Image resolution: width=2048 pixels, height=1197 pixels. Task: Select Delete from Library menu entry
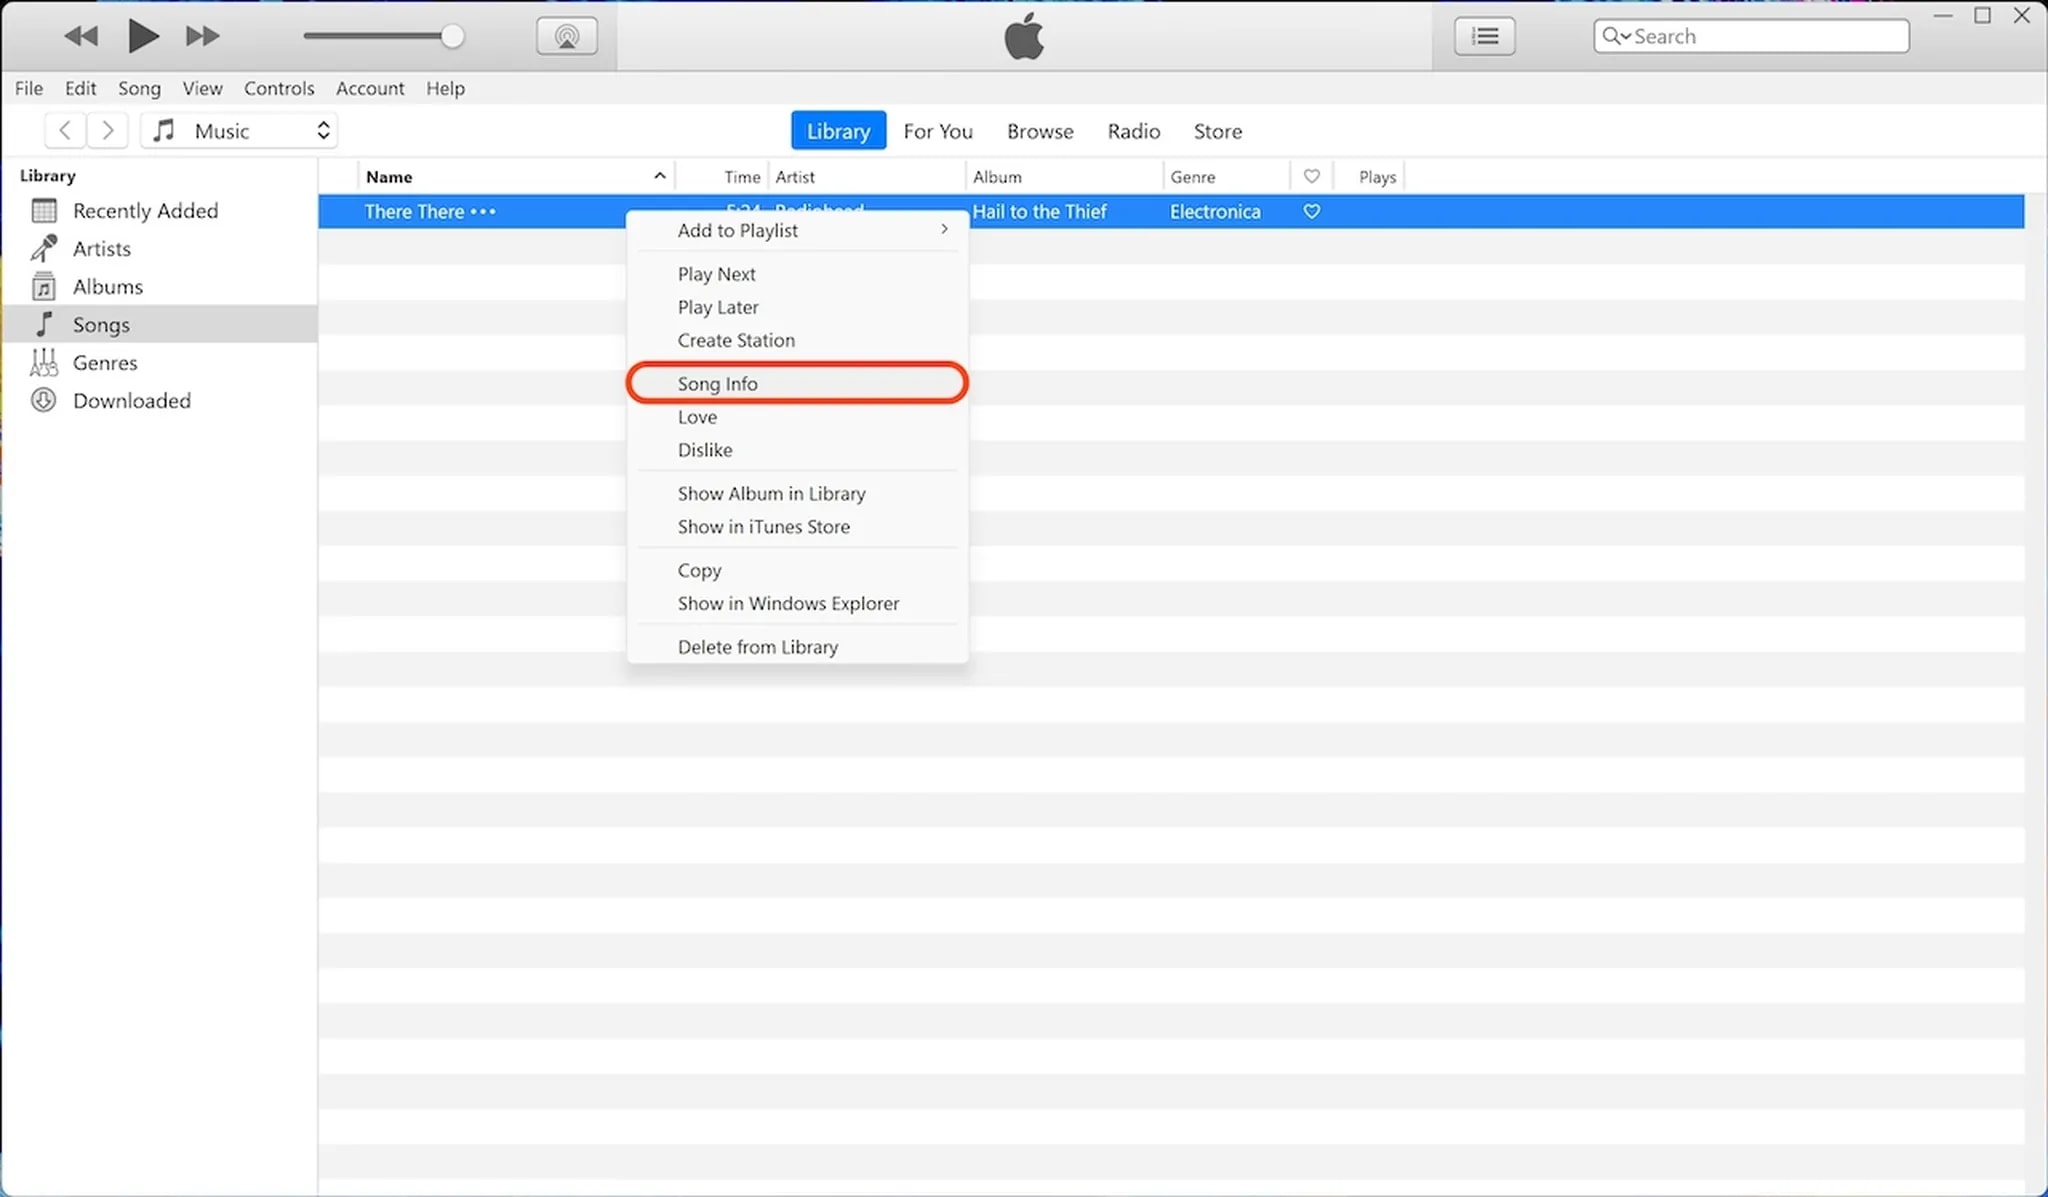tap(757, 647)
